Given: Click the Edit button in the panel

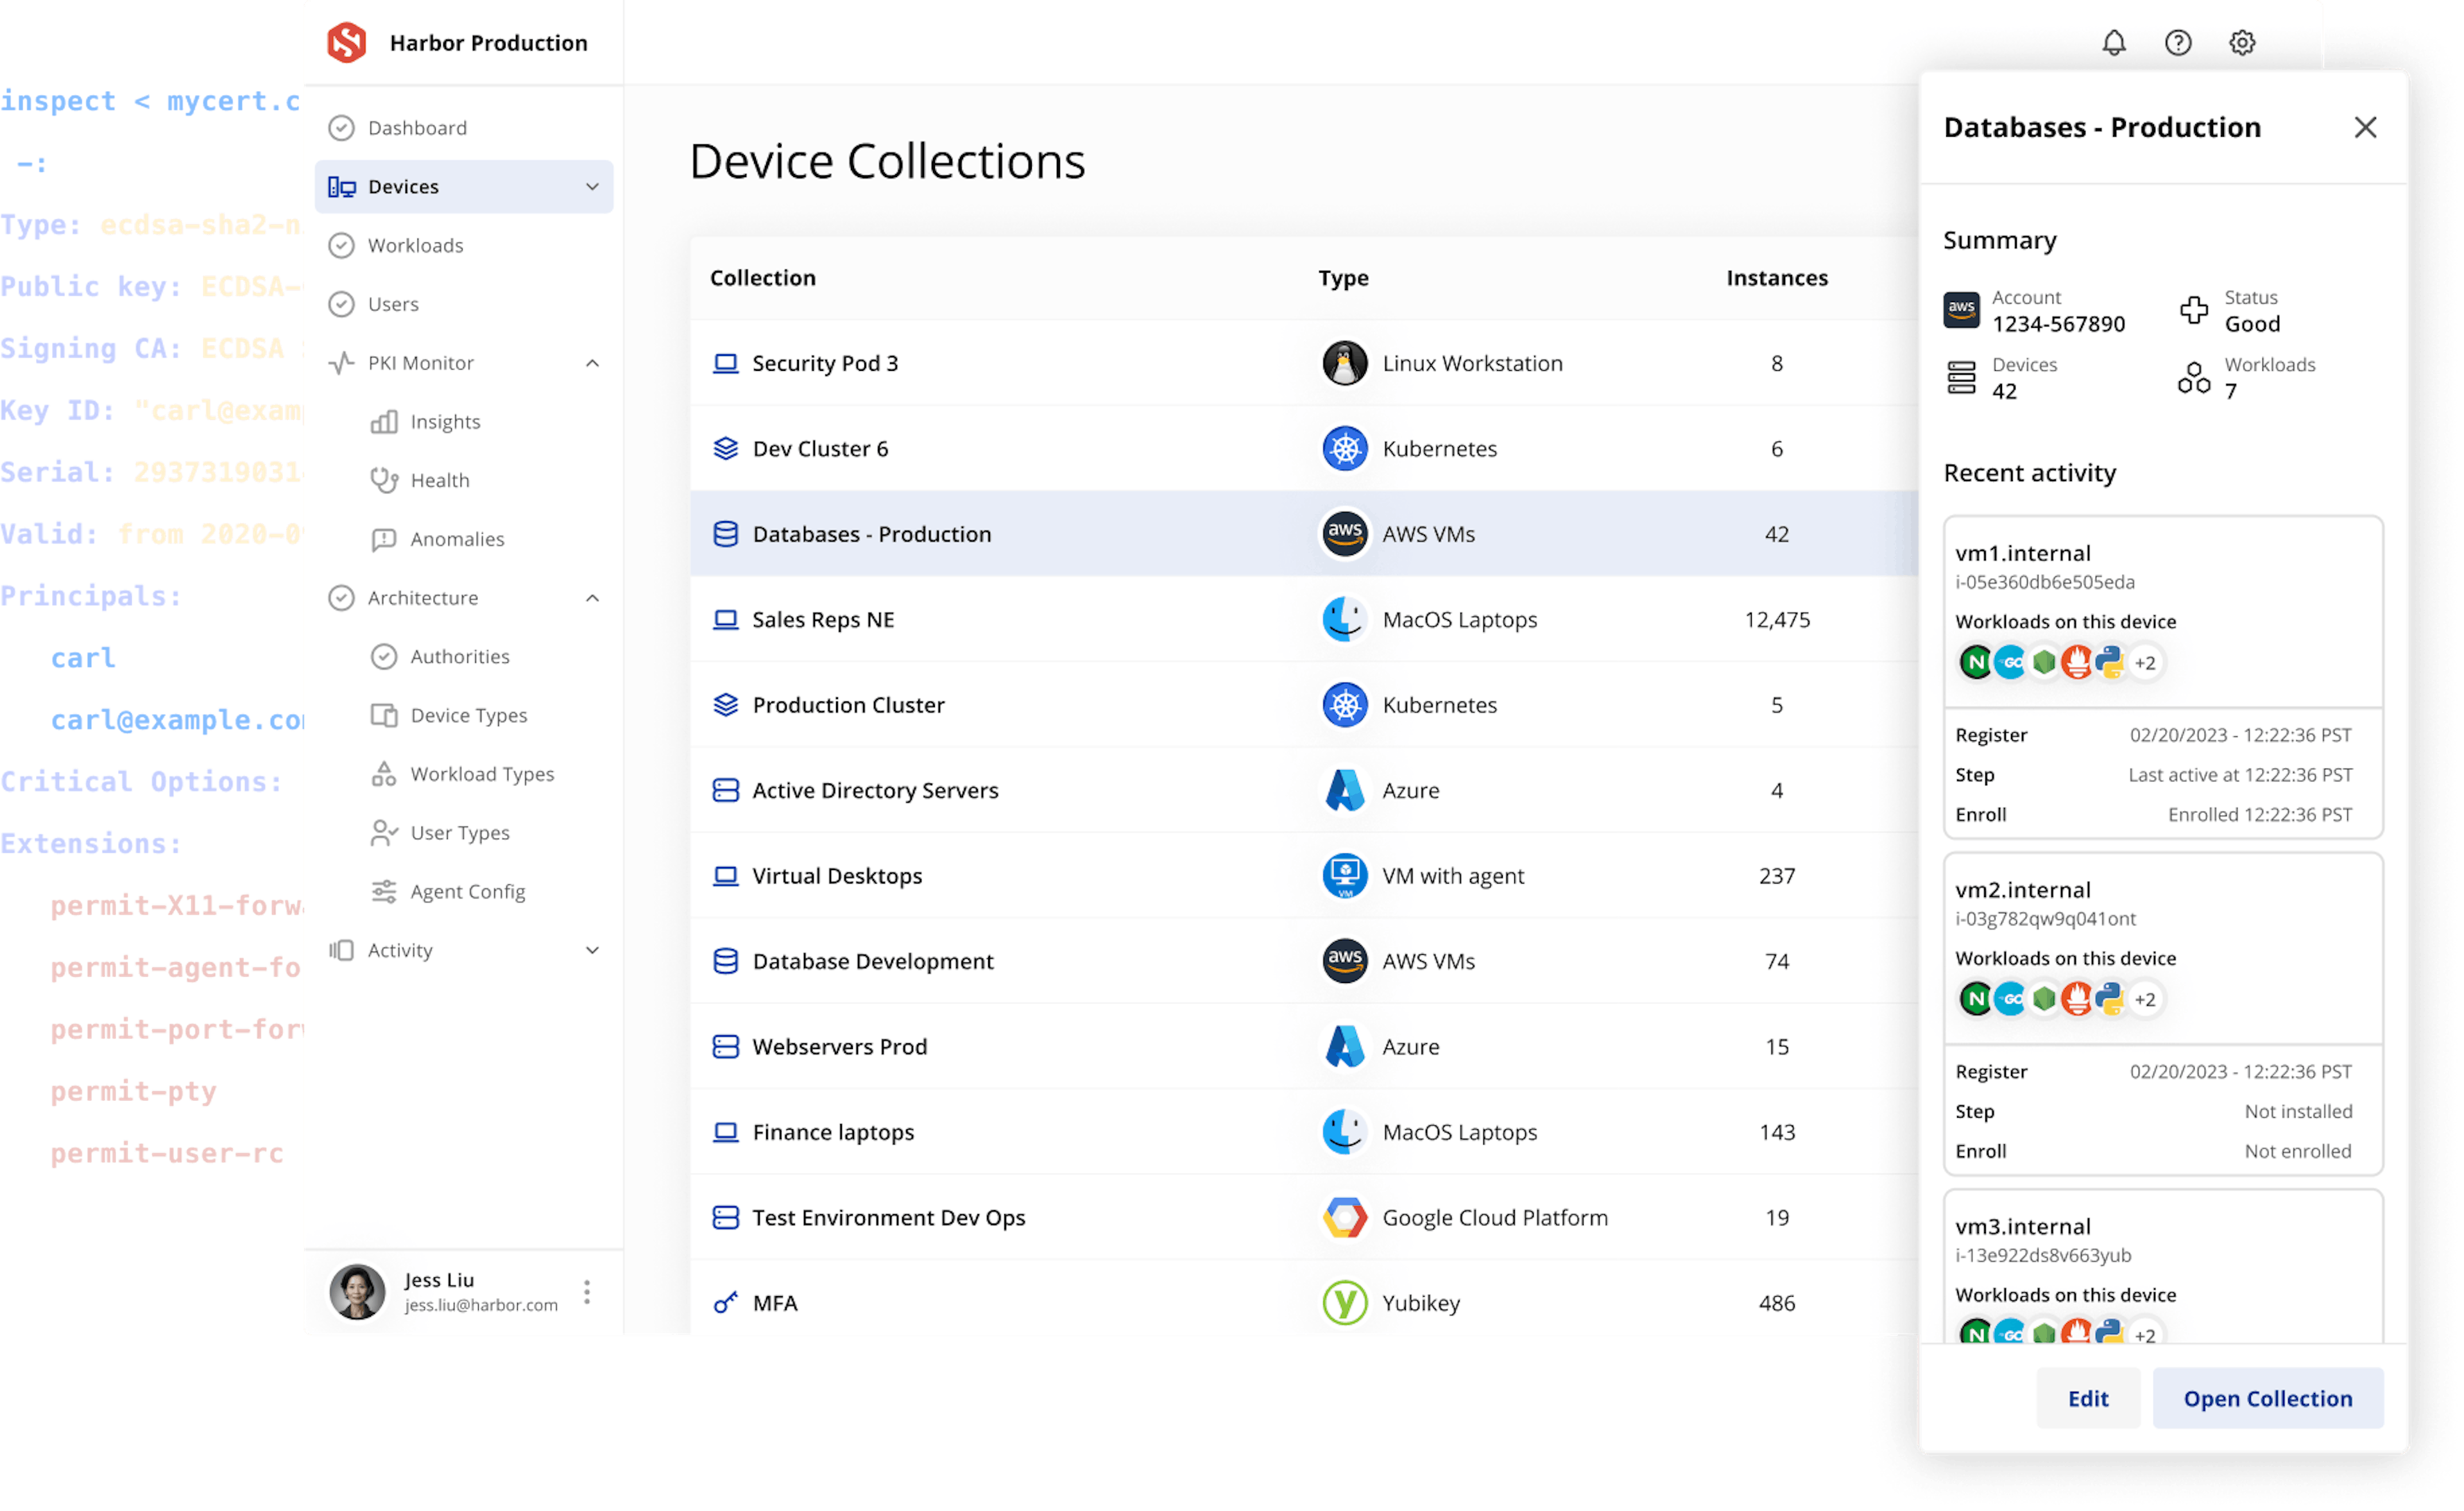Looking at the screenshot, I should coord(2088,1398).
